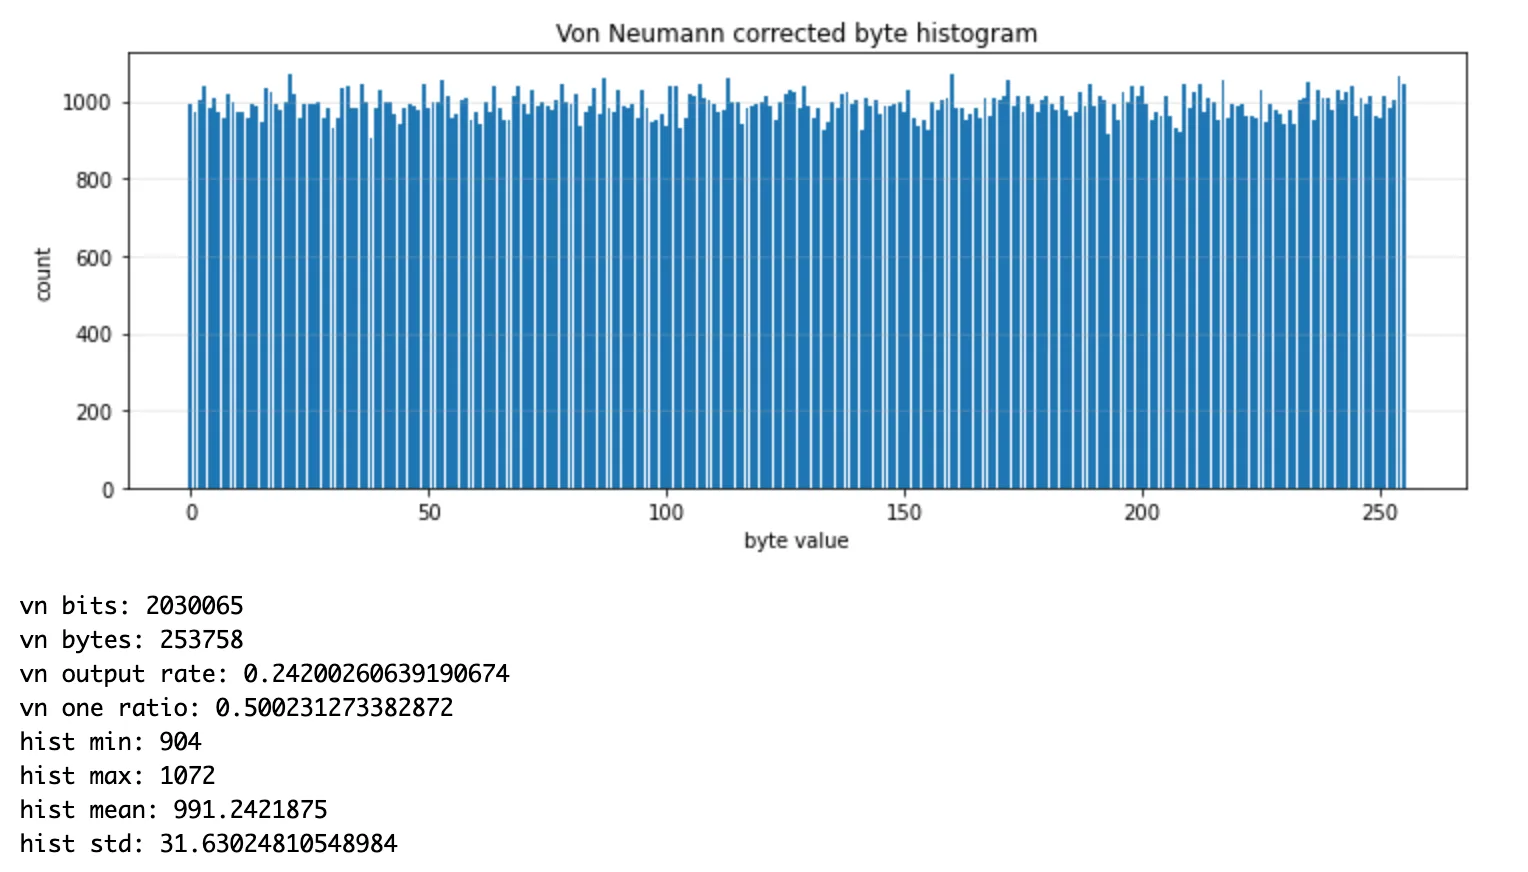Click the 150 tick on the x-axis
Viewport: 1528px width, 872px height.
(x=904, y=513)
